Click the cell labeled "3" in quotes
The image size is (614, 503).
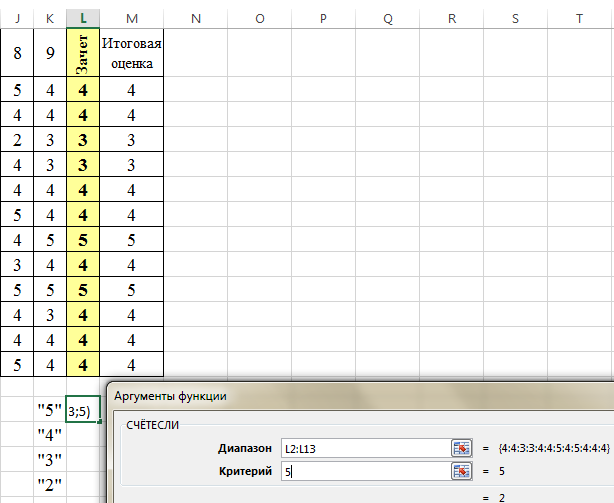49,460
